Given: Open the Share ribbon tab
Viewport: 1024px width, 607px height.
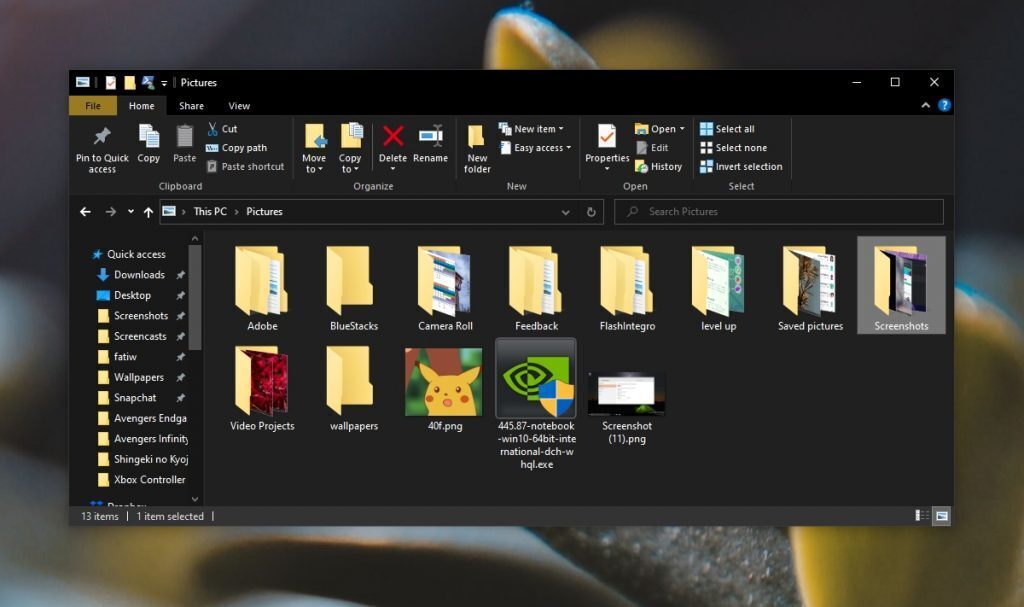Looking at the screenshot, I should pyautogui.click(x=190, y=105).
